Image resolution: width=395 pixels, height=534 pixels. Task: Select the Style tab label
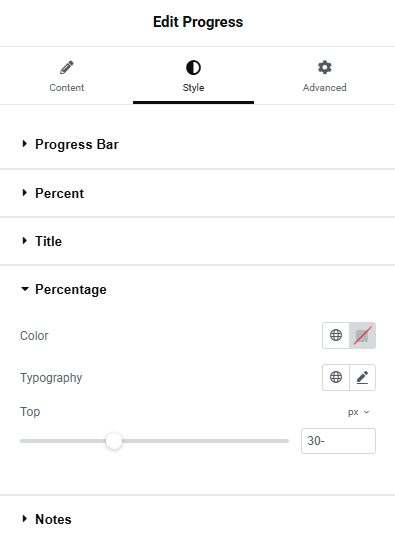pos(193,88)
